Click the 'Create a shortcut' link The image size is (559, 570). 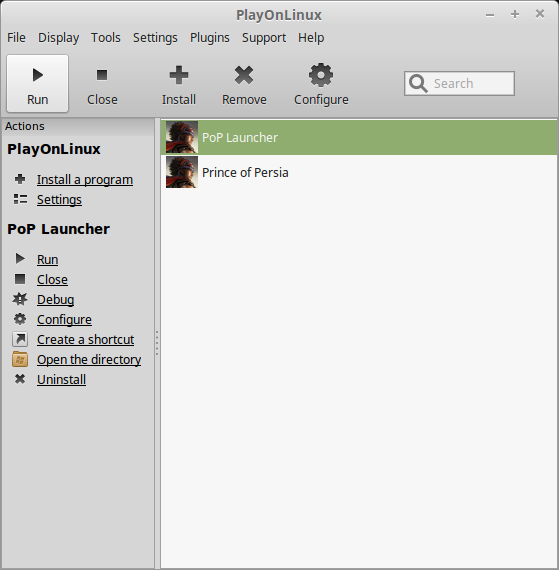(x=85, y=340)
